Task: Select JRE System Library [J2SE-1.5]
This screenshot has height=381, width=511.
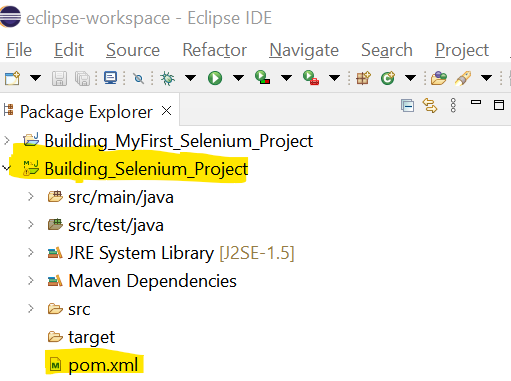Action: (181, 253)
